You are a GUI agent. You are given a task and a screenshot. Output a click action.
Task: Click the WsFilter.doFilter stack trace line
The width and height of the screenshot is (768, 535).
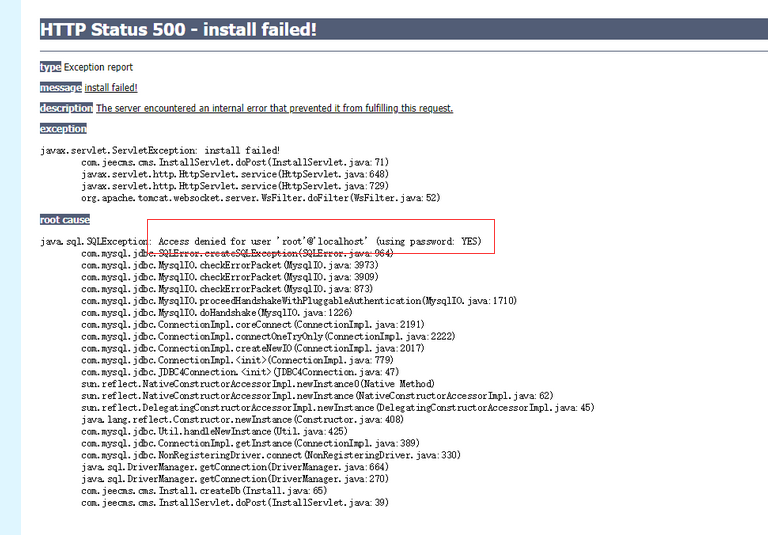coord(260,198)
